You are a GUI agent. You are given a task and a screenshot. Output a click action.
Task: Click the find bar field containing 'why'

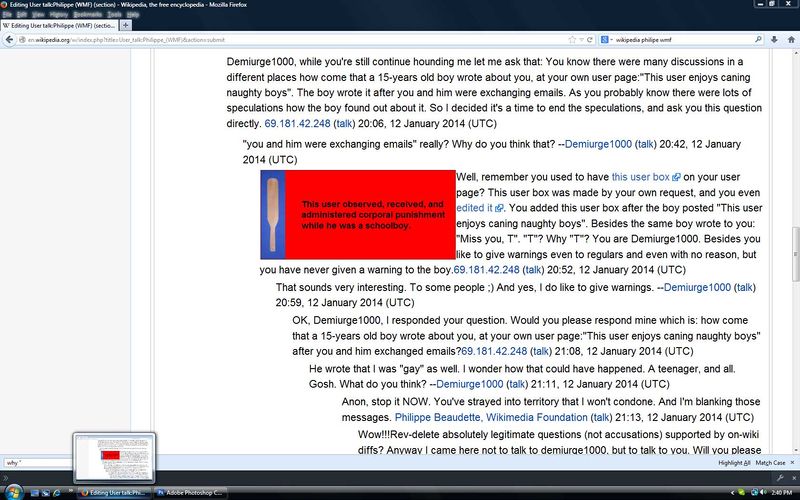pos(37,463)
